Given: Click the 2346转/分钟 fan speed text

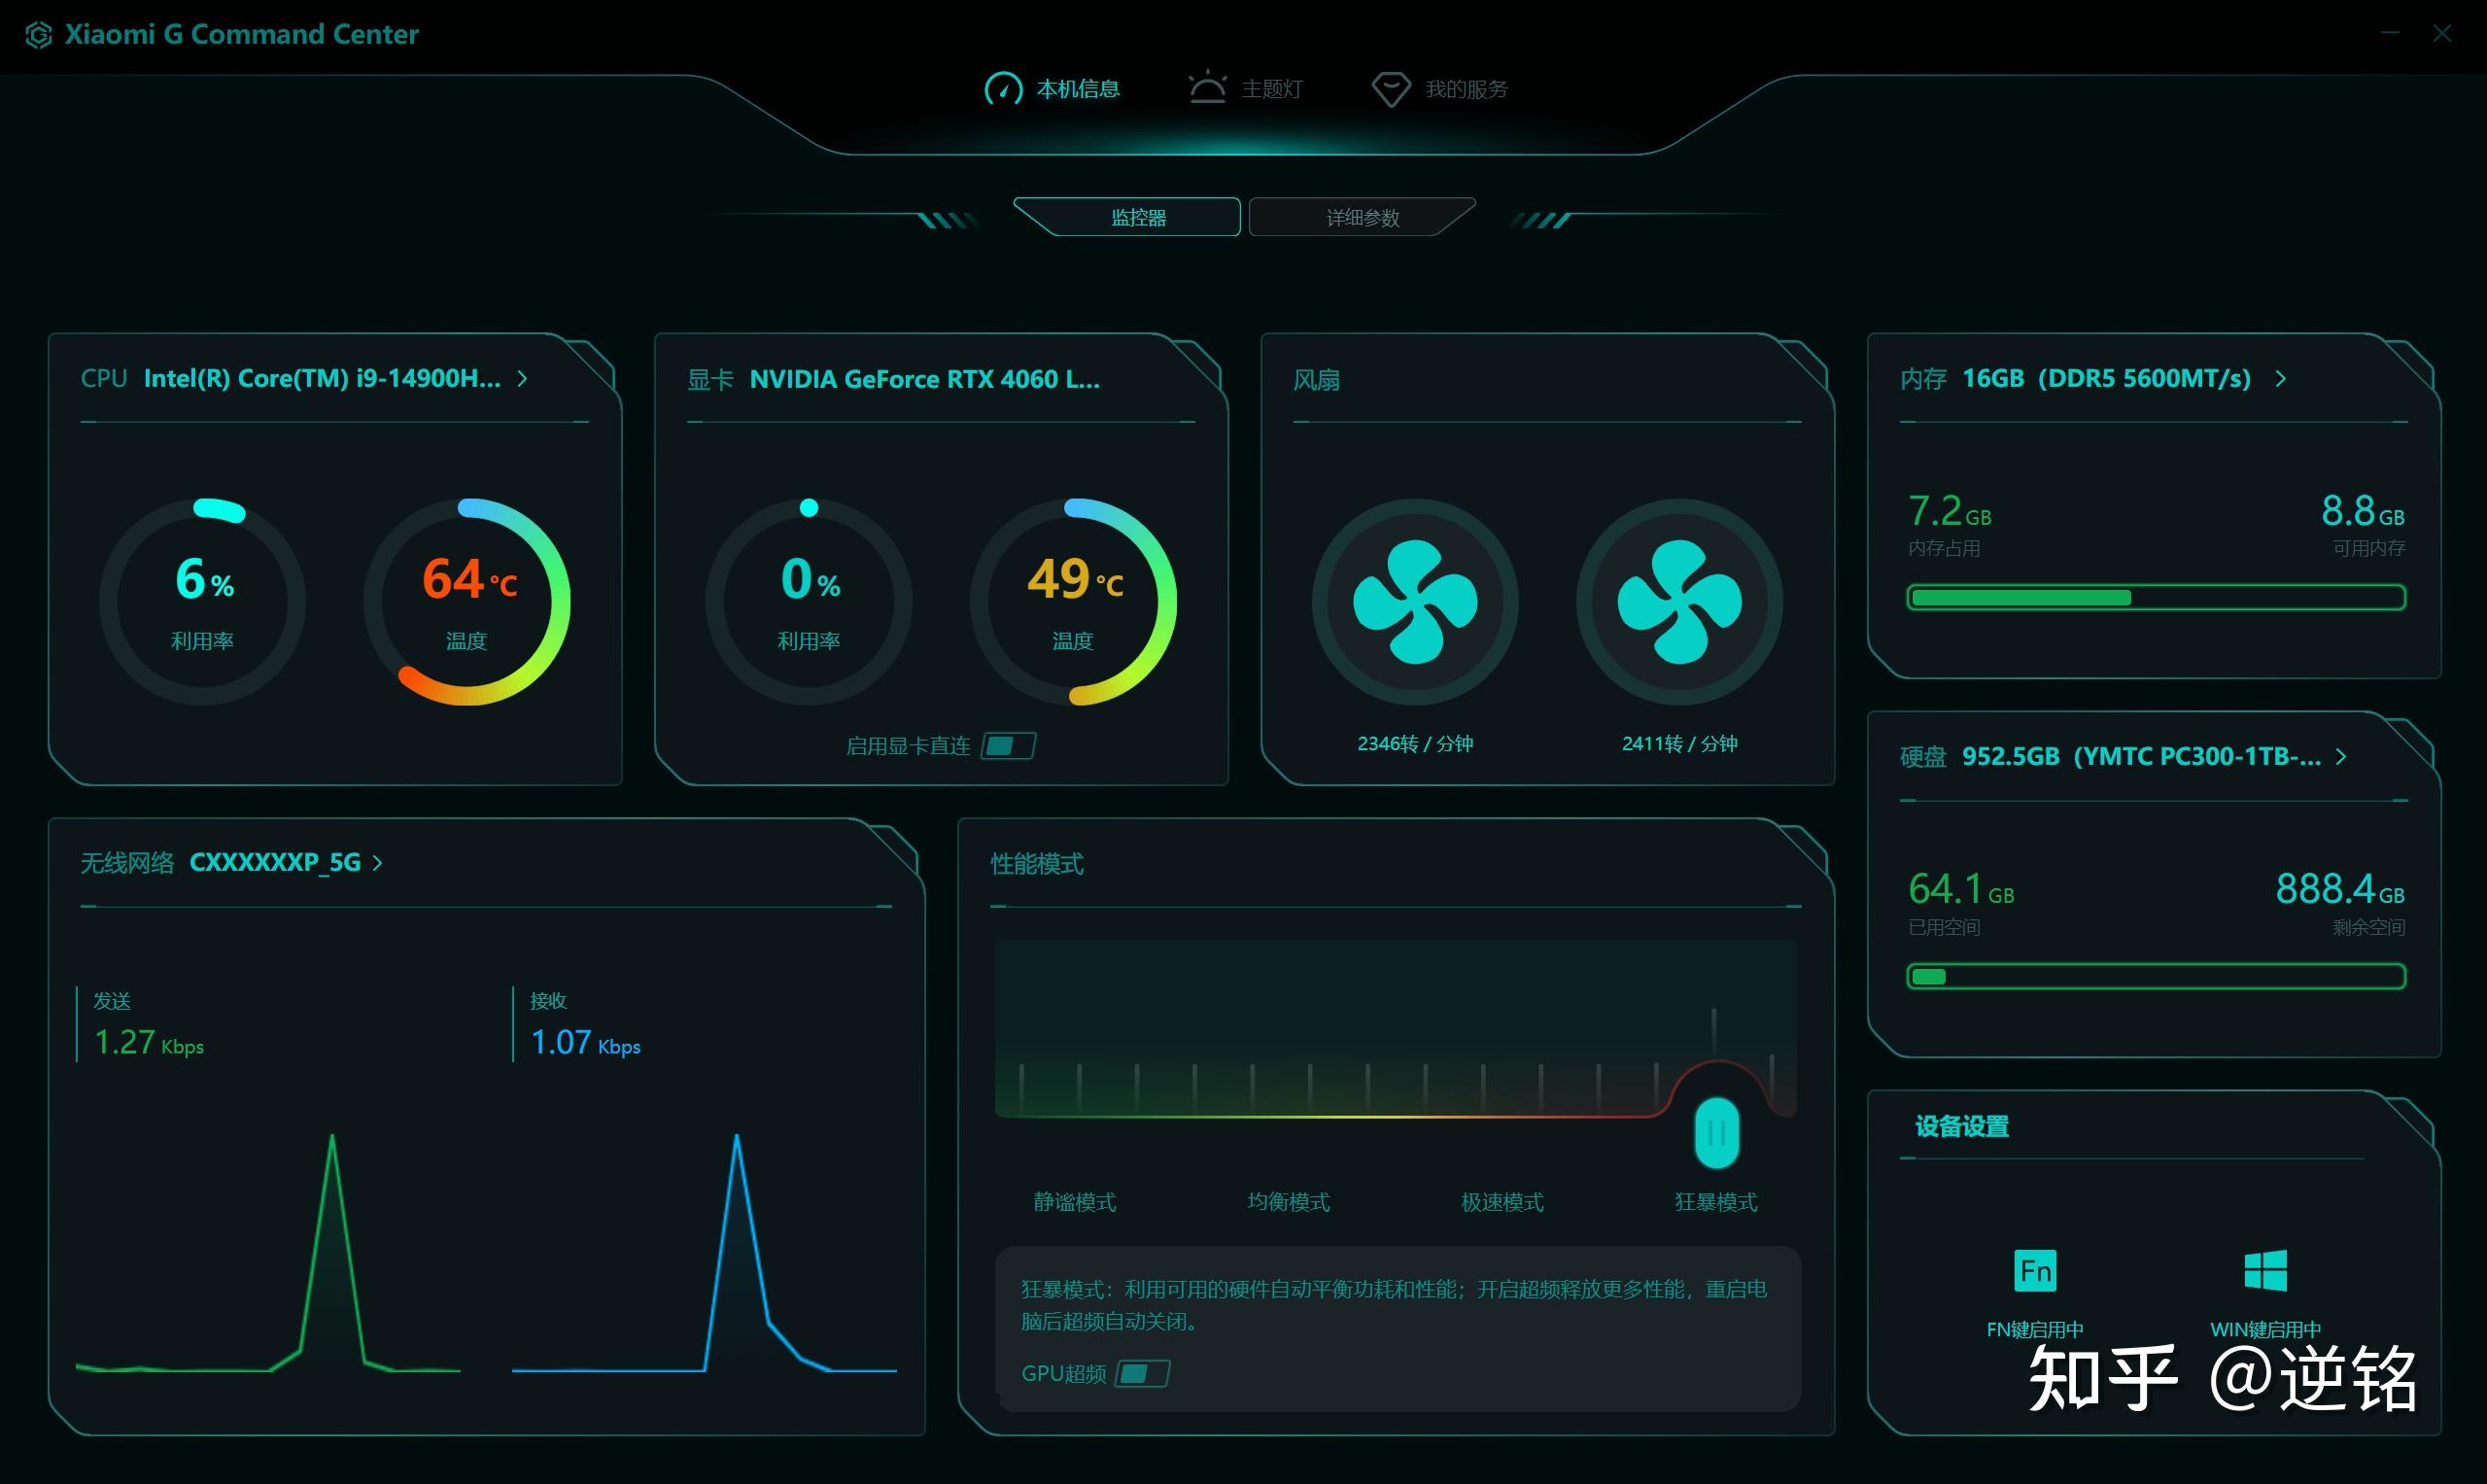Looking at the screenshot, I should pyautogui.click(x=1415, y=744).
